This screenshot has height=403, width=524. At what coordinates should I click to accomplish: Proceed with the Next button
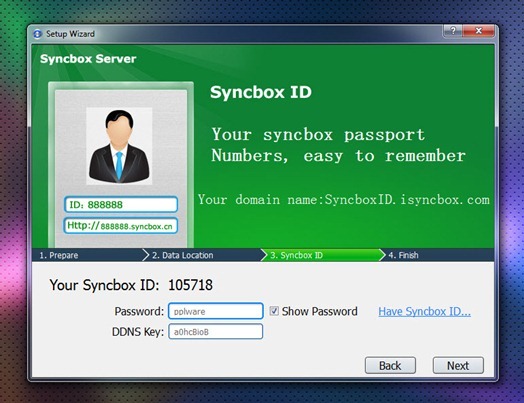(x=458, y=365)
